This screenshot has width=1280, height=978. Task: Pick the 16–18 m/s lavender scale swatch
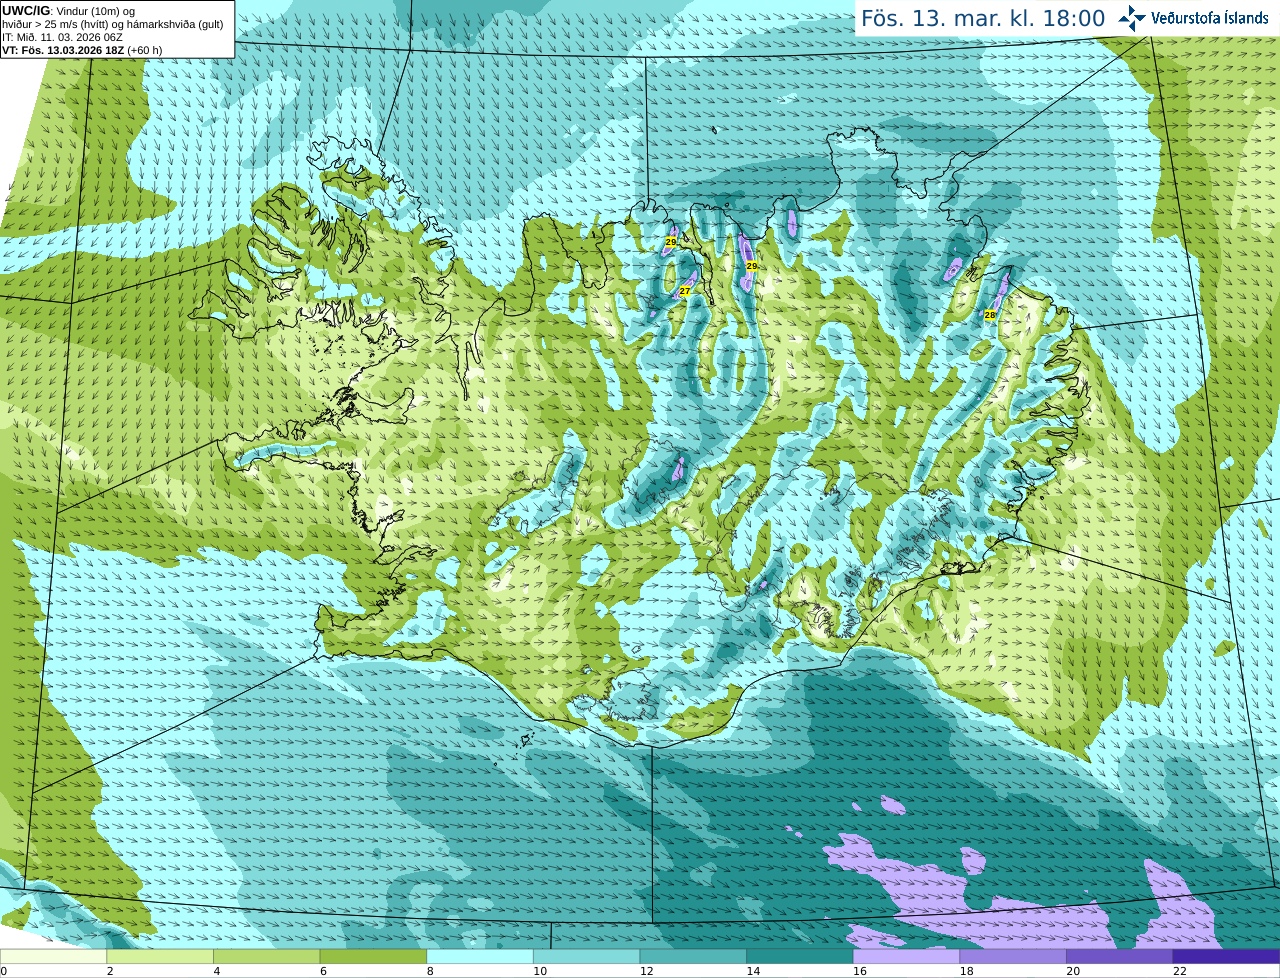[x=907, y=957]
